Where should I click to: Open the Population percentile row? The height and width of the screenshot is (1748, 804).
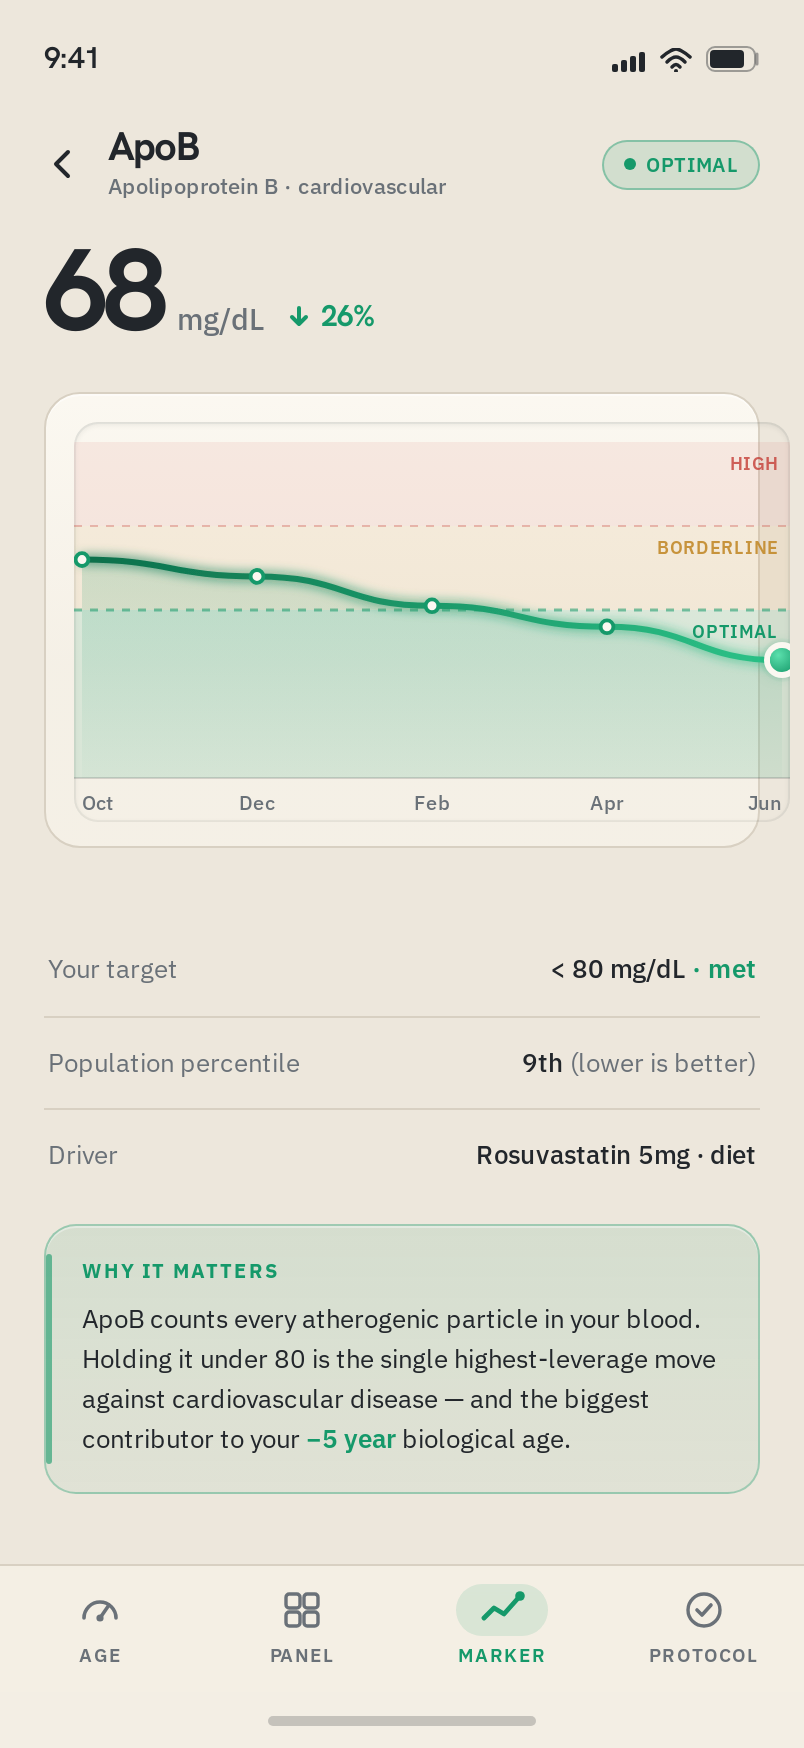point(402,1063)
